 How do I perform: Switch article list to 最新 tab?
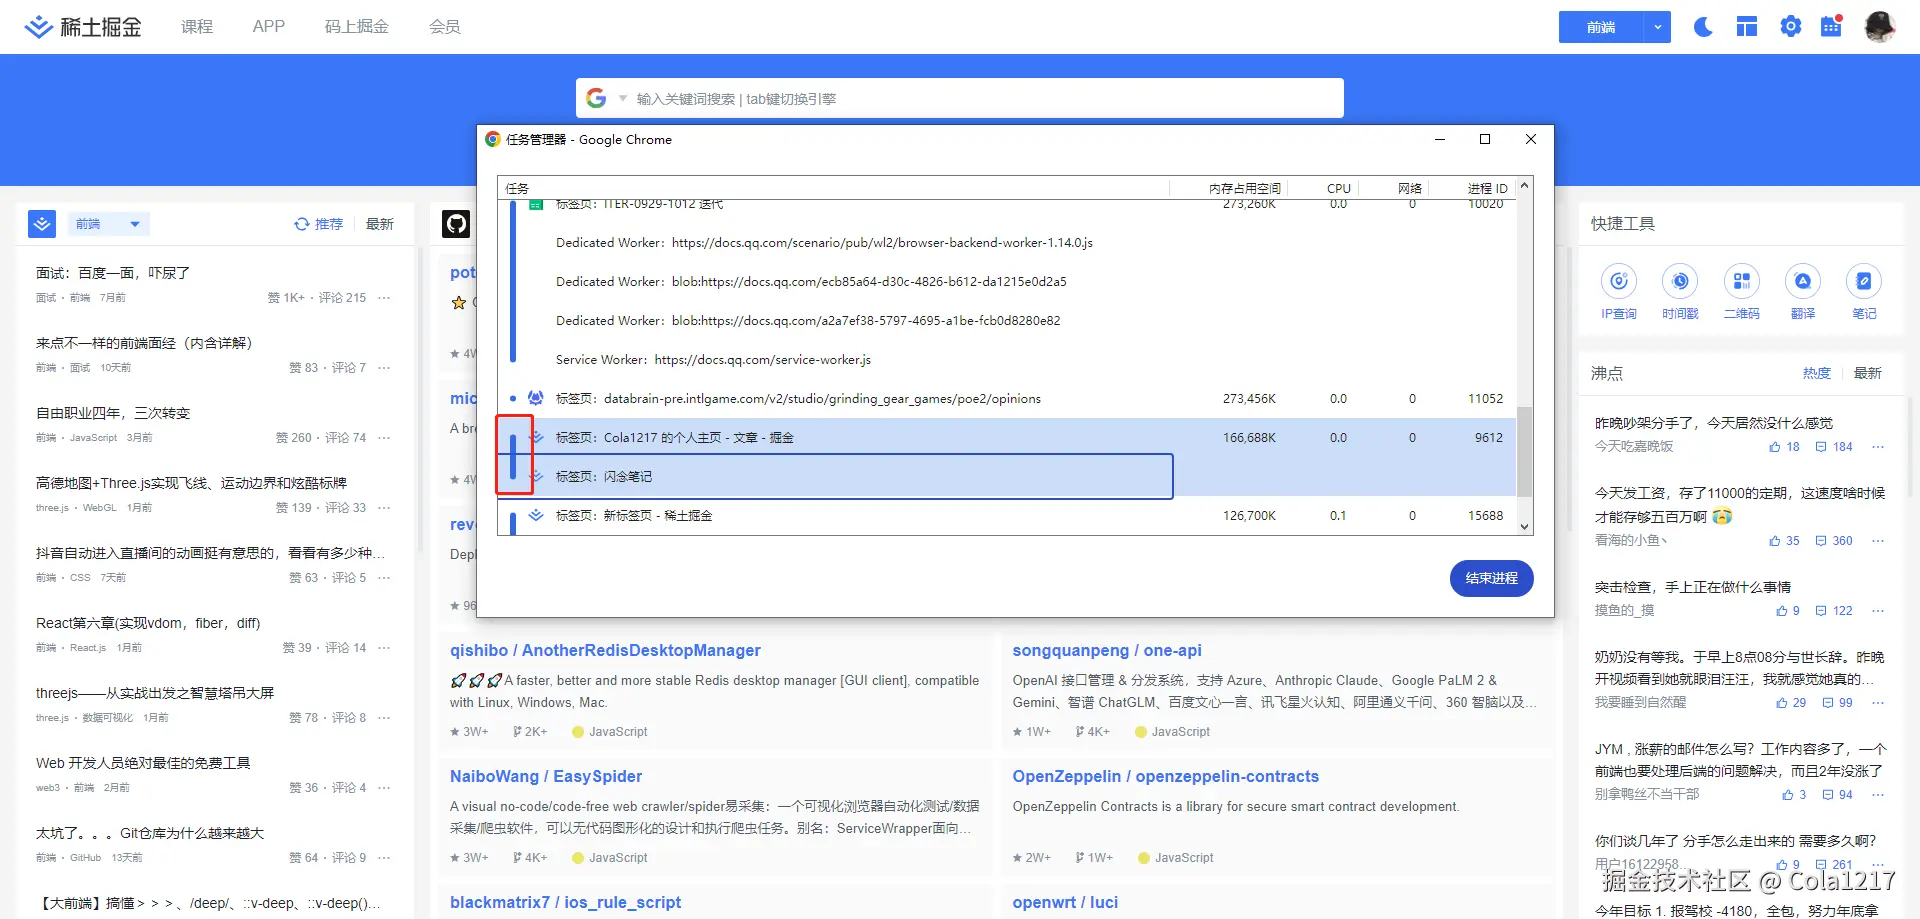(379, 224)
